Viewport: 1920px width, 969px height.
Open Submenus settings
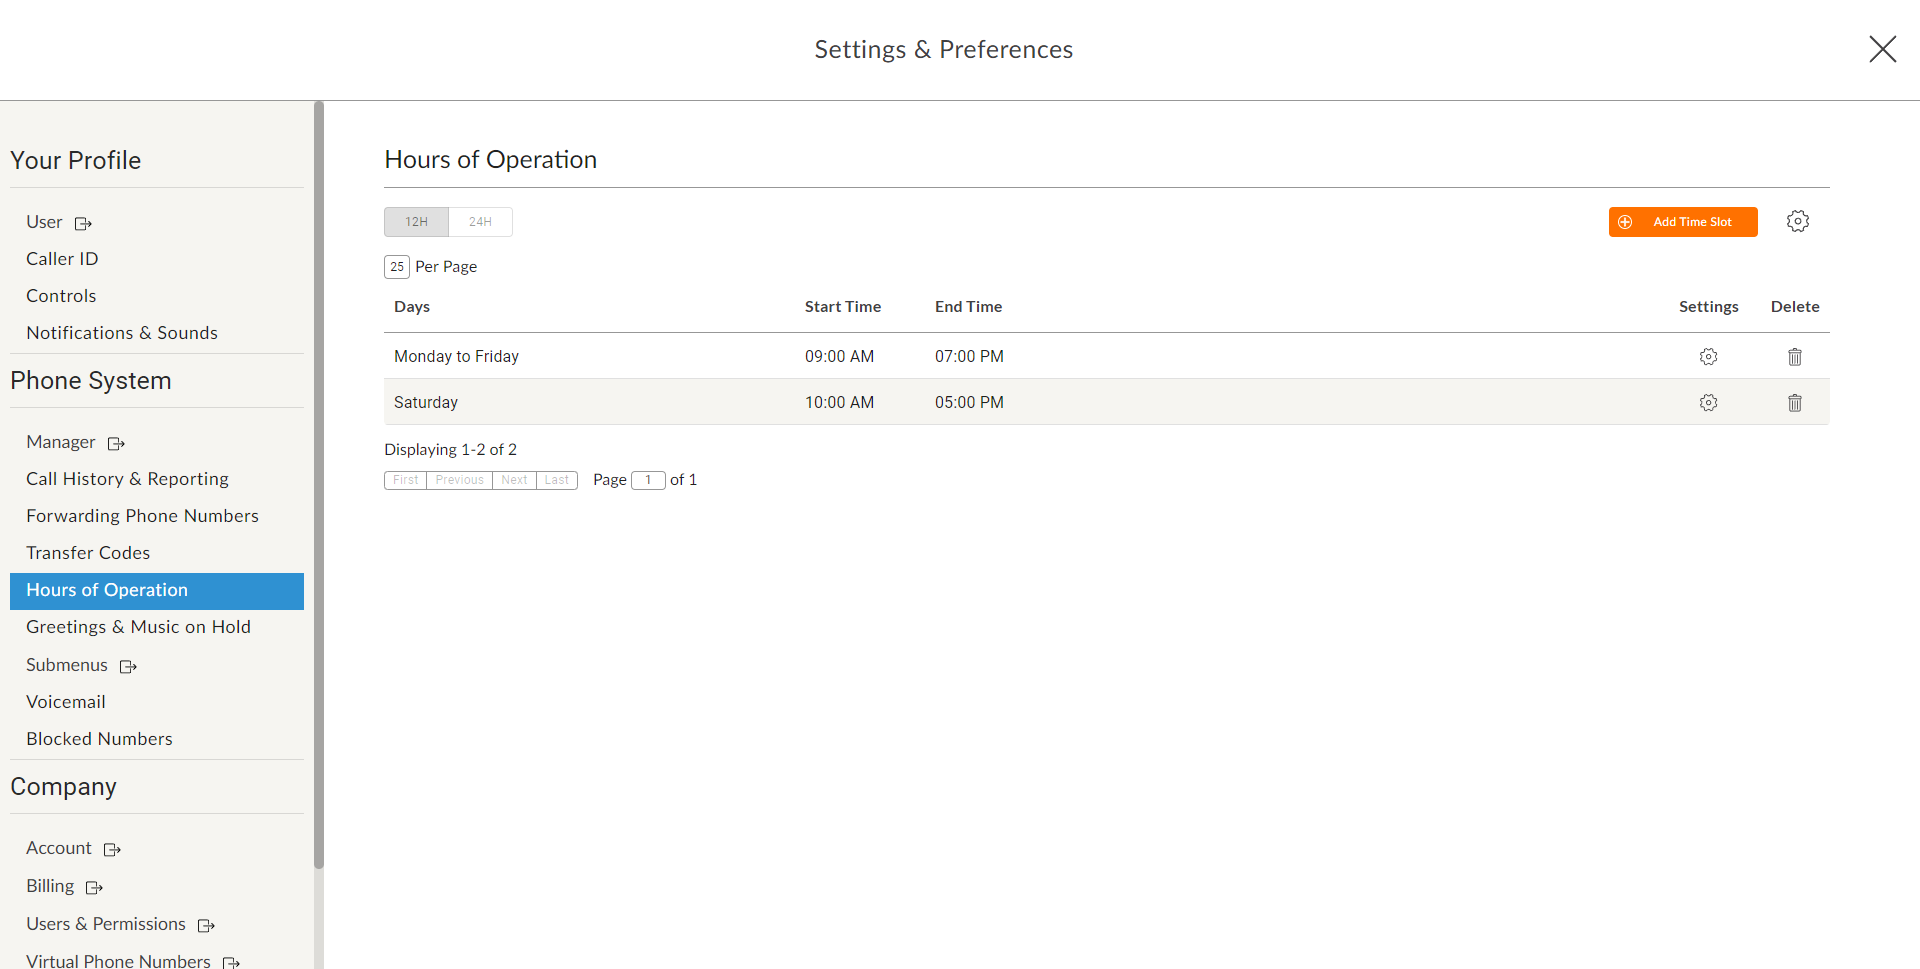(67, 665)
